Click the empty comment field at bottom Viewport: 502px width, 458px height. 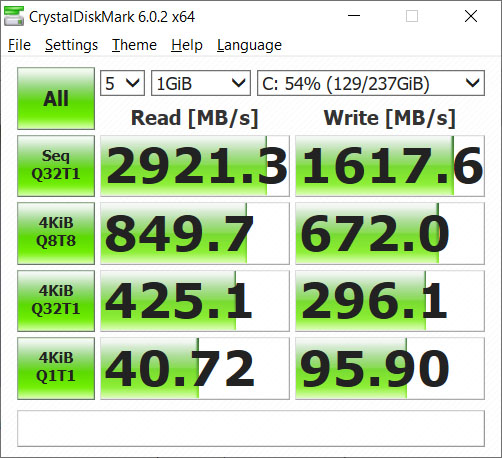click(x=251, y=428)
